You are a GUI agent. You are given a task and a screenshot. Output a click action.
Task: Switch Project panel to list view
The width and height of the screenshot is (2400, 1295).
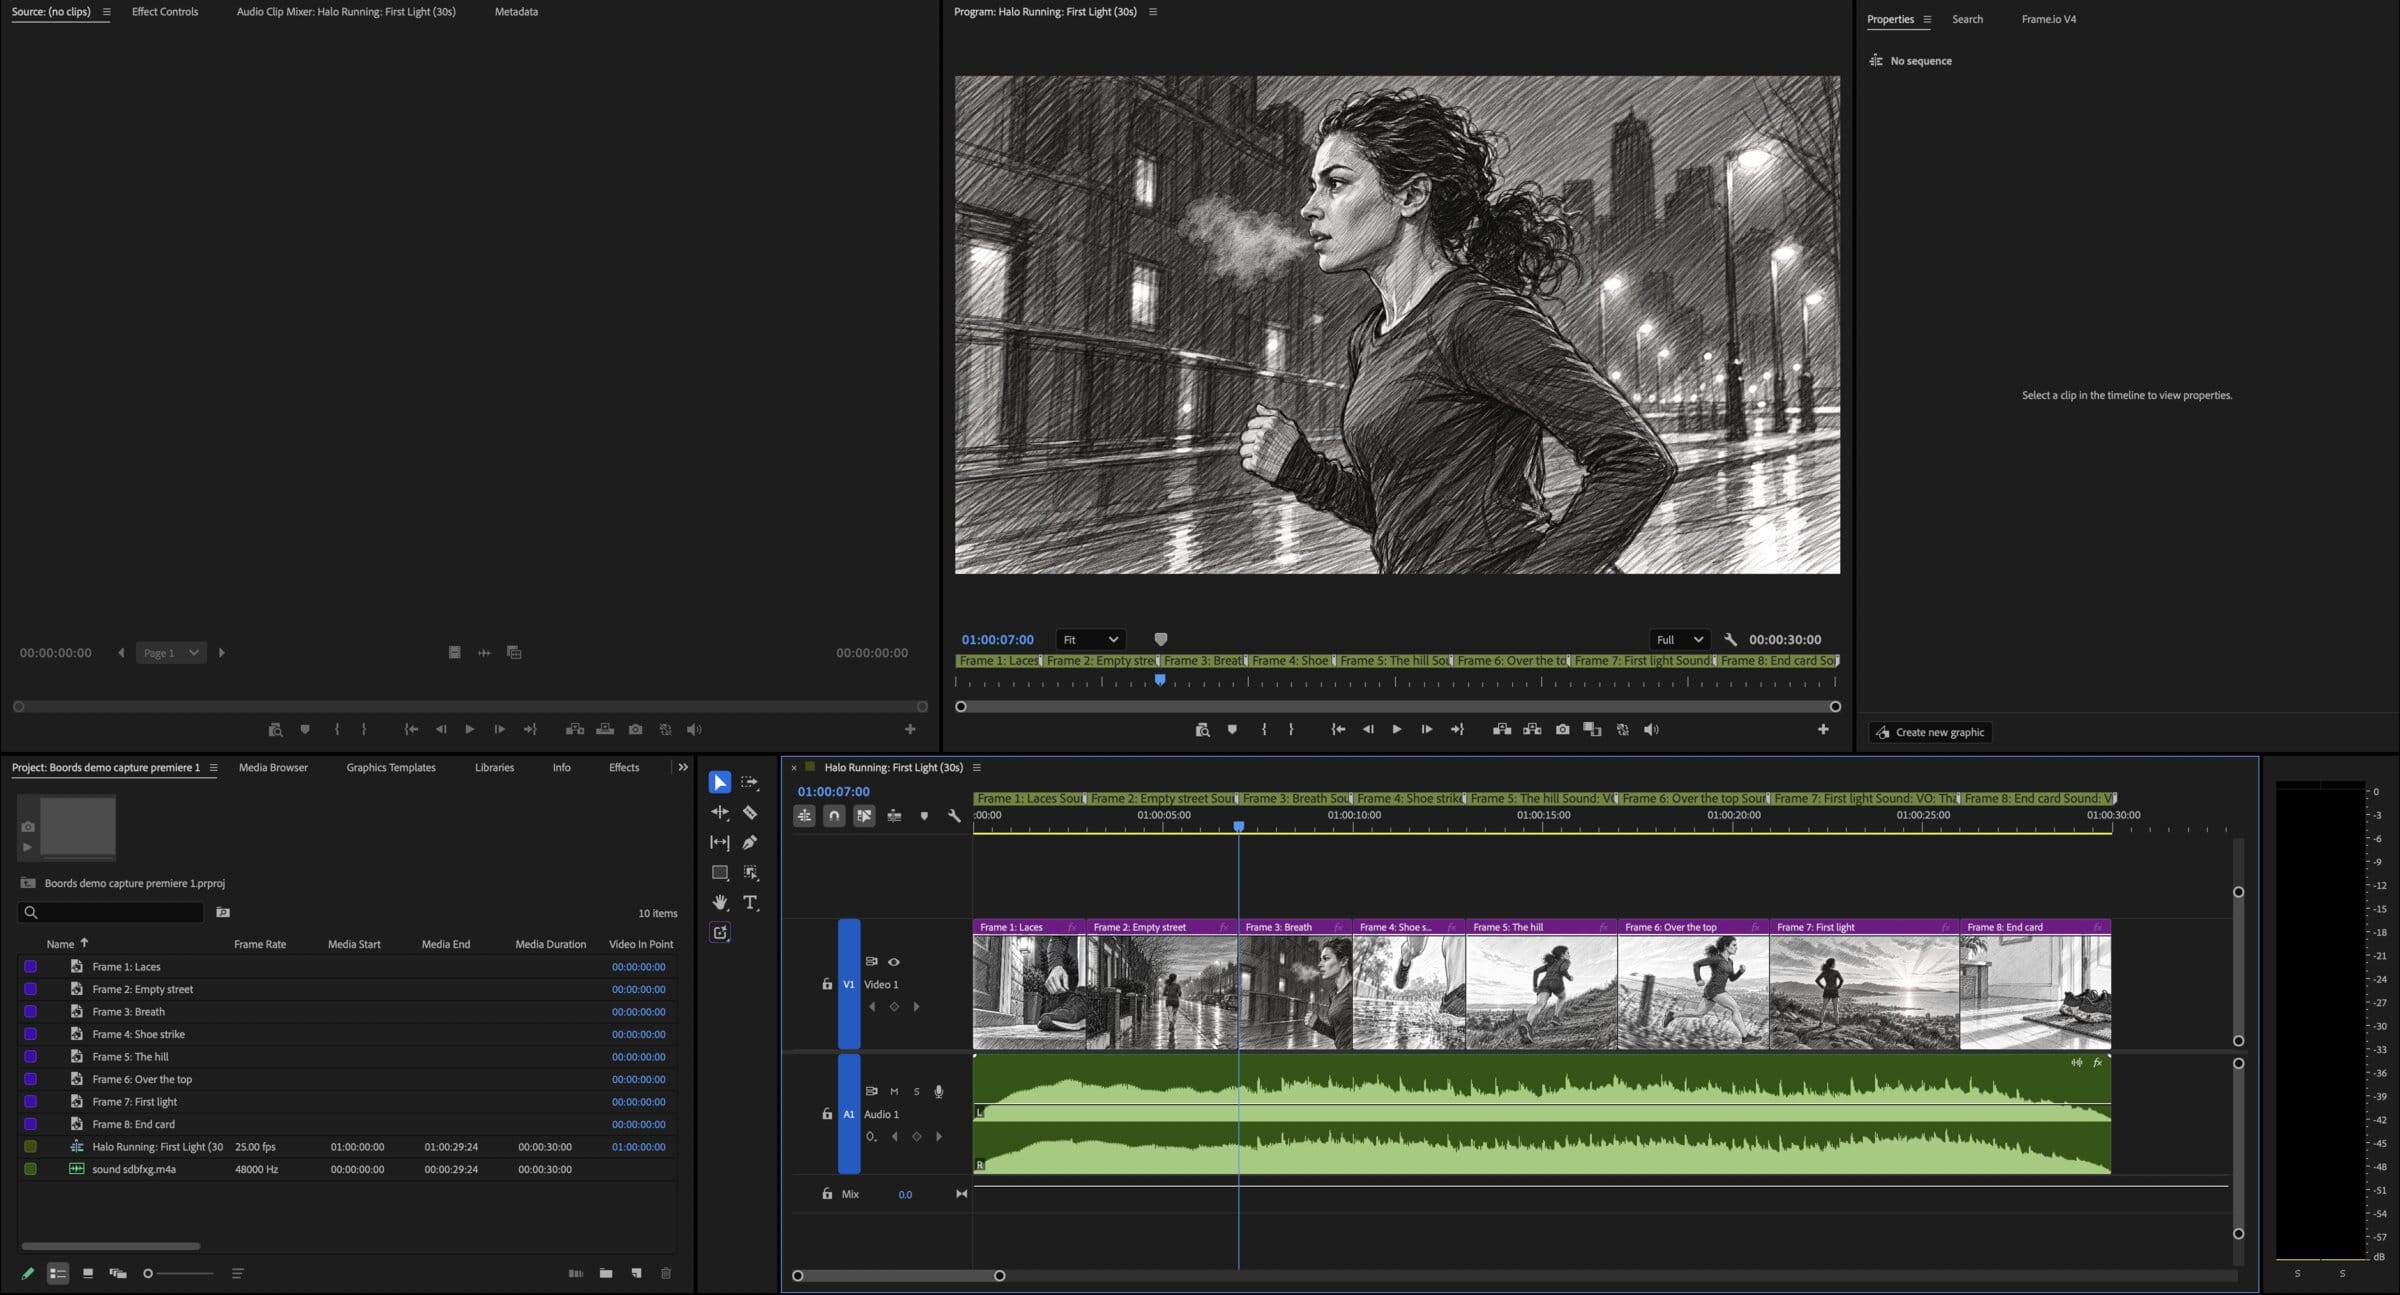click(x=58, y=1273)
